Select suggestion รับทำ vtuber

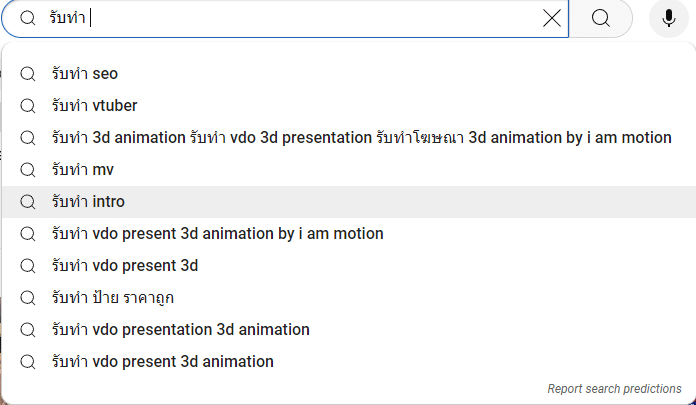click(x=95, y=106)
